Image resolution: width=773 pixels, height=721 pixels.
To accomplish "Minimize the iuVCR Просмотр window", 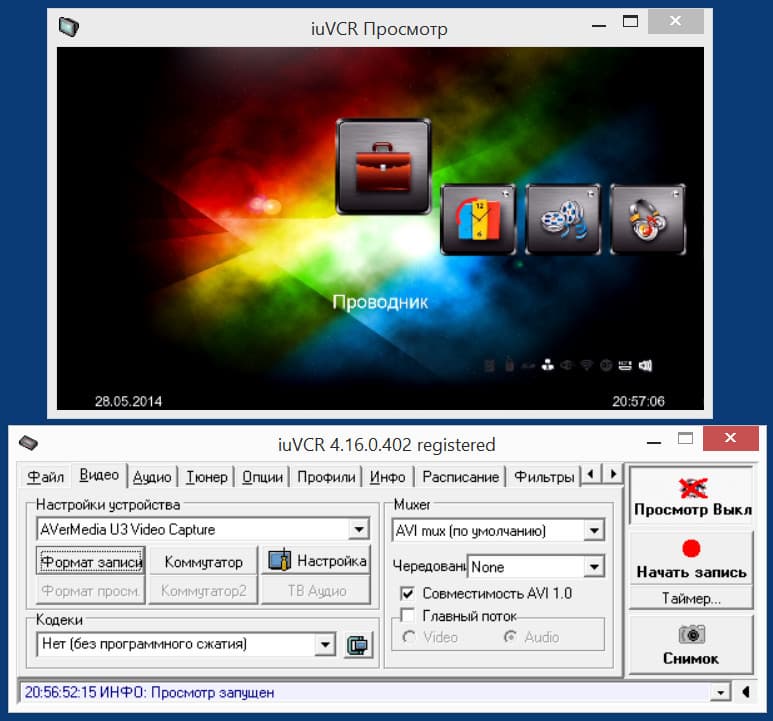I will point(599,23).
